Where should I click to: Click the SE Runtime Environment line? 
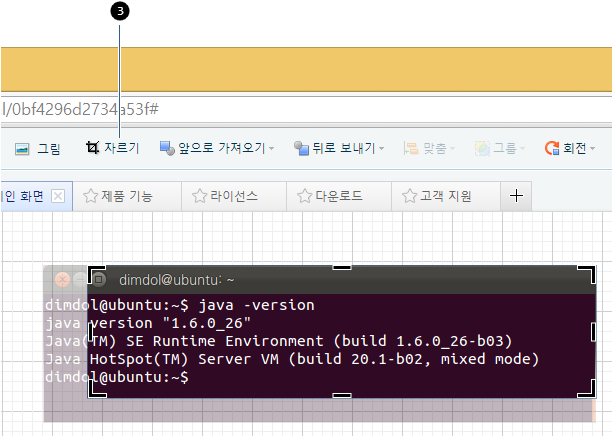pyautogui.click(x=279, y=341)
